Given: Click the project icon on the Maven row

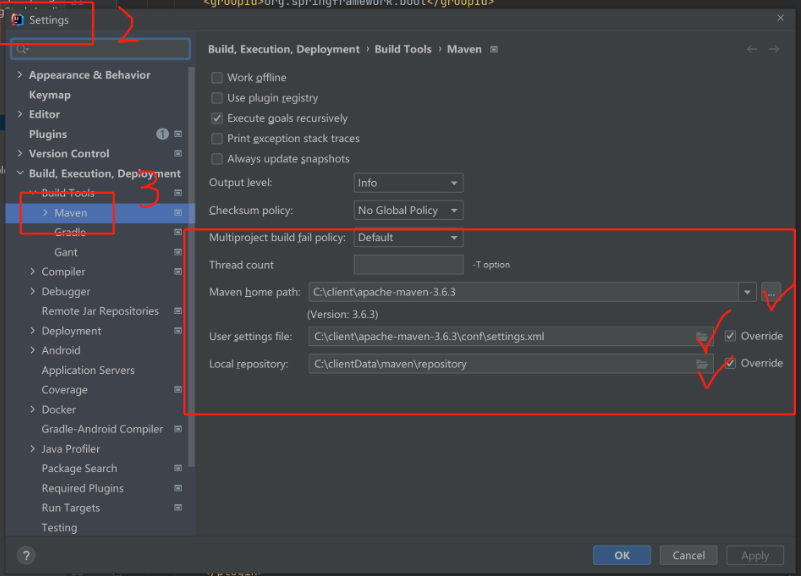Looking at the screenshot, I should click(x=178, y=213).
